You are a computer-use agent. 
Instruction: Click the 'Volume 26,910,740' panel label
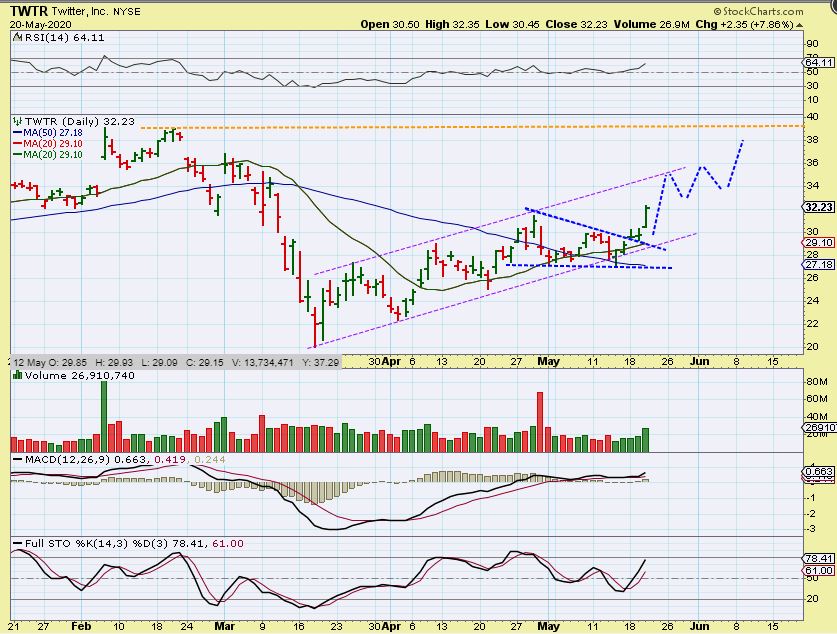[x=80, y=375]
